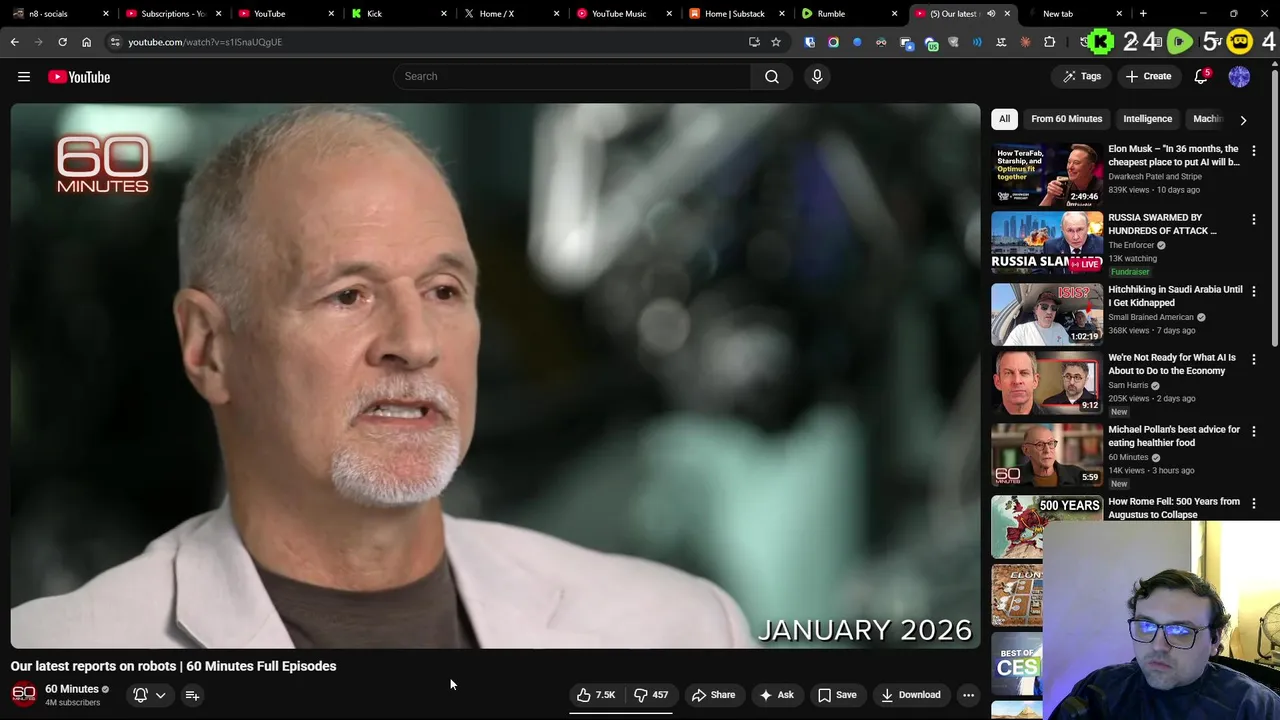Open How Rome Fell video title
Screen dimensions: 1280x720
coord(1174,508)
